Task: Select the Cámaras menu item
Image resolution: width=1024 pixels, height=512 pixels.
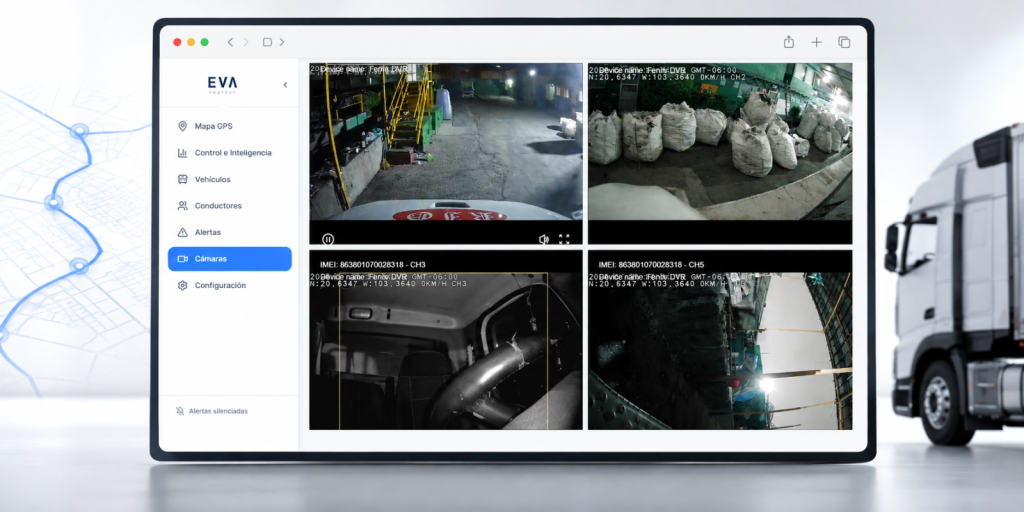Action: point(229,259)
